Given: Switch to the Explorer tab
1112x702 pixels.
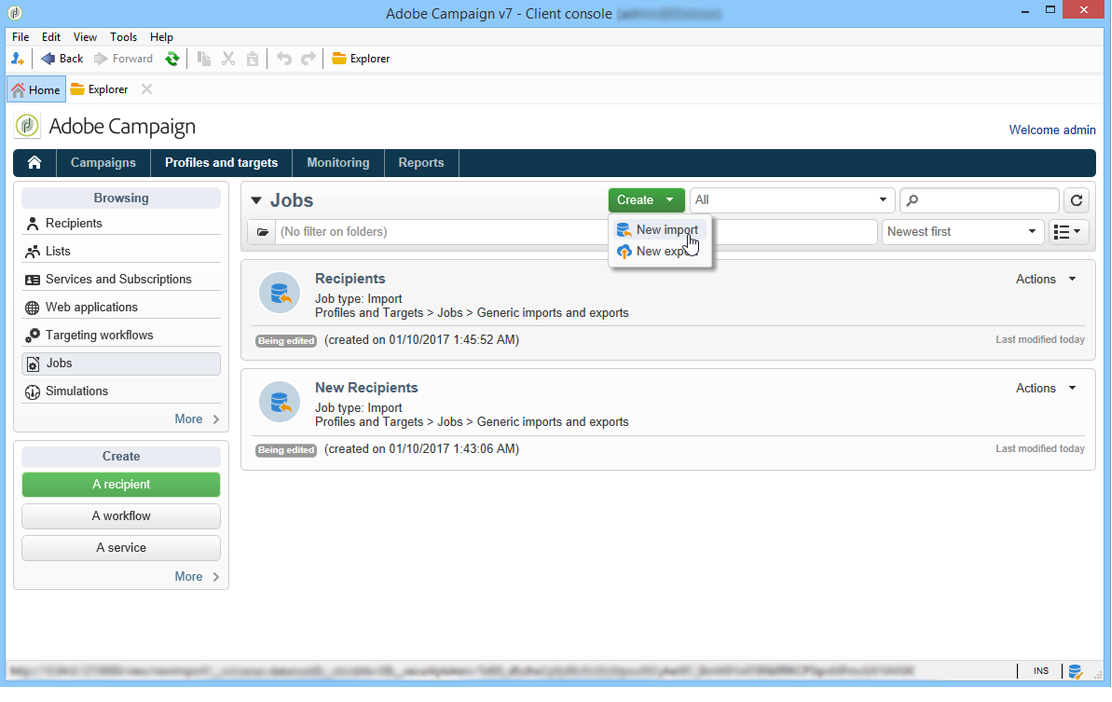Looking at the screenshot, I should click(99, 89).
